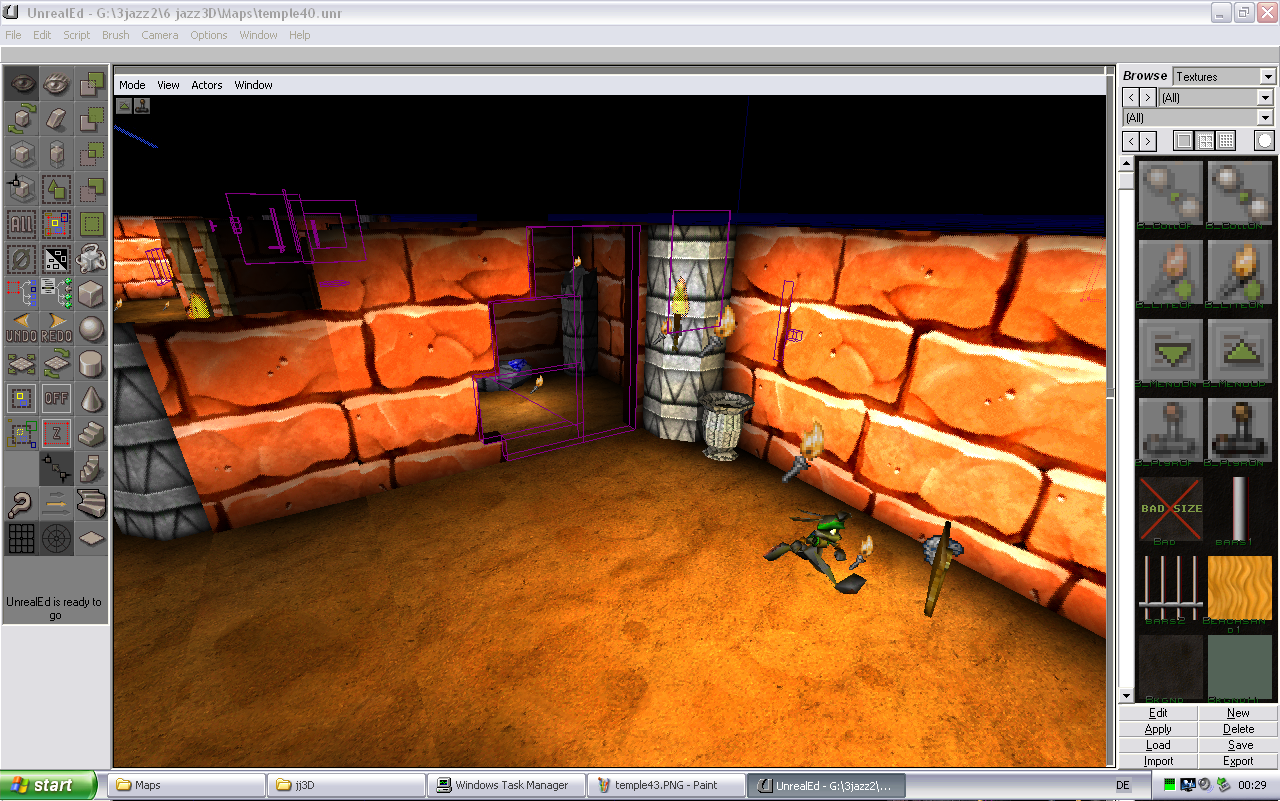Click the Intersect Brush tool

91,154
